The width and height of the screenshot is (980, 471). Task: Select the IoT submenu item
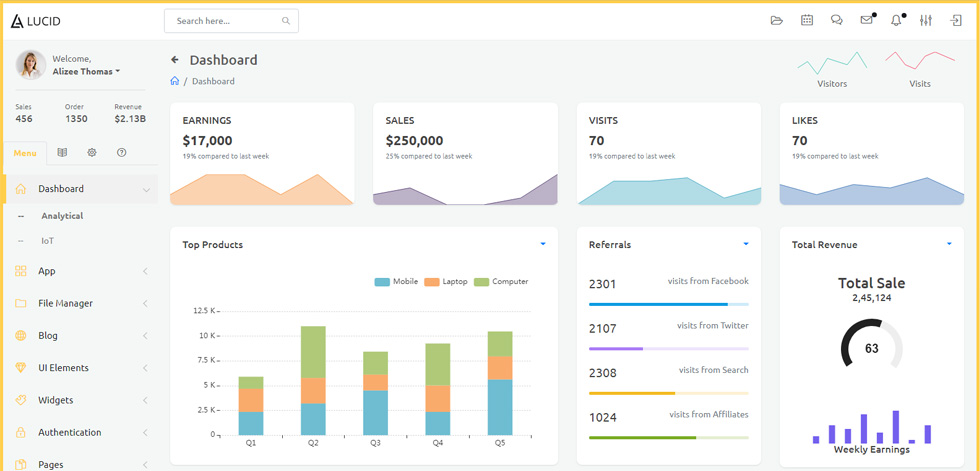pyautogui.click(x=48, y=240)
